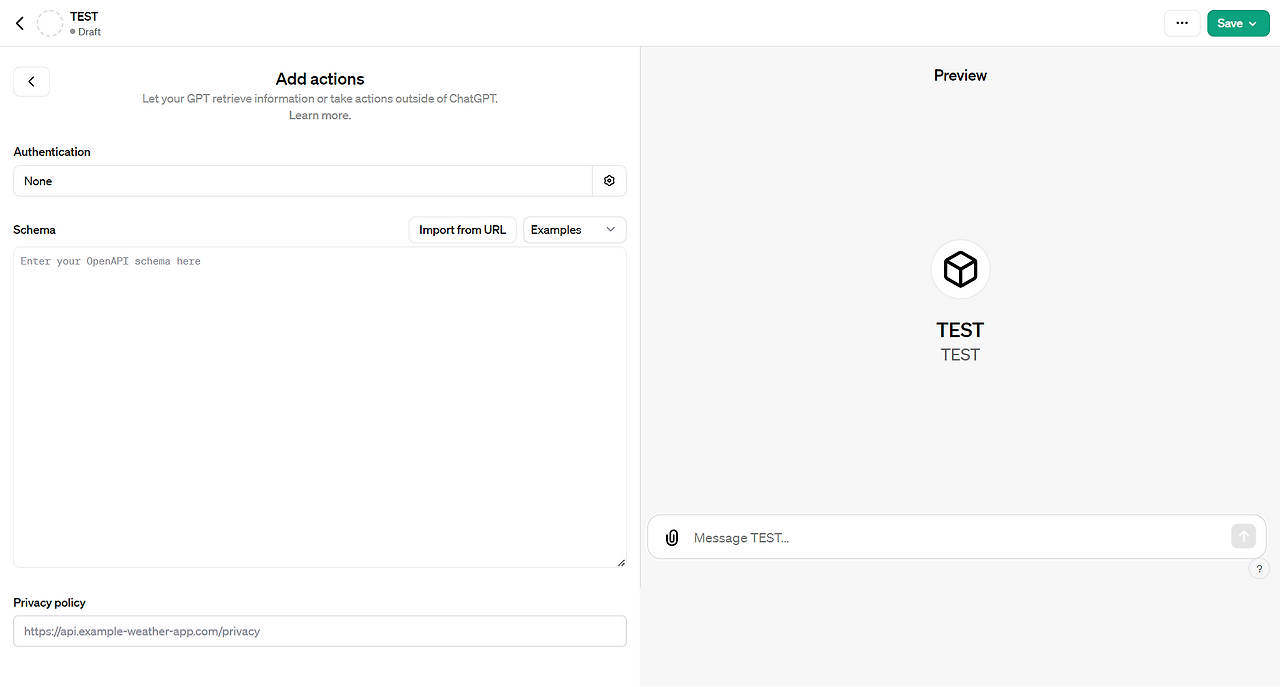Viewport: 1280px width, 687px height.
Task: Click the TEST name in Preview
Action: (960, 330)
